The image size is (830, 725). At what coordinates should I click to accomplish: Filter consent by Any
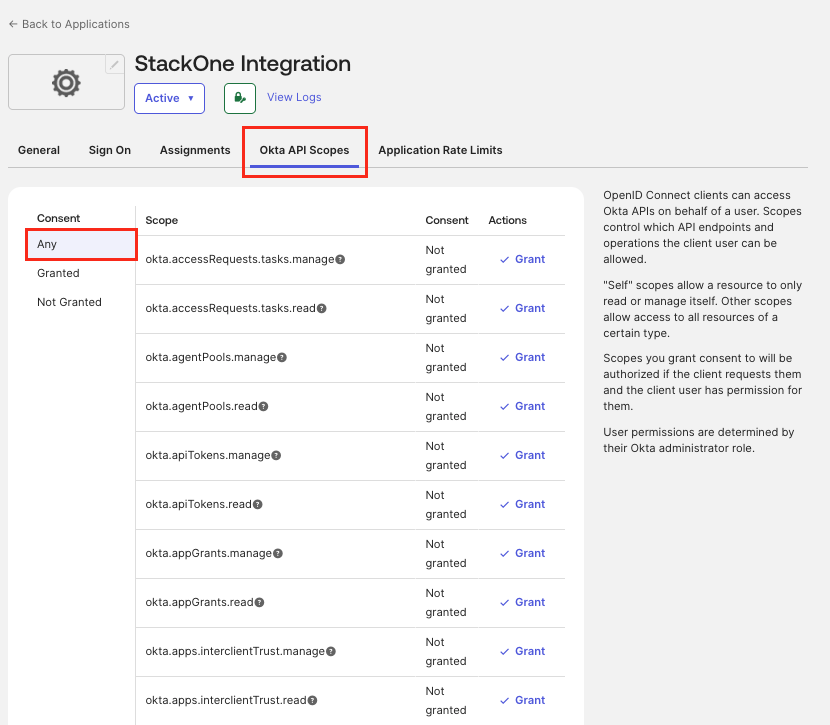pos(81,244)
